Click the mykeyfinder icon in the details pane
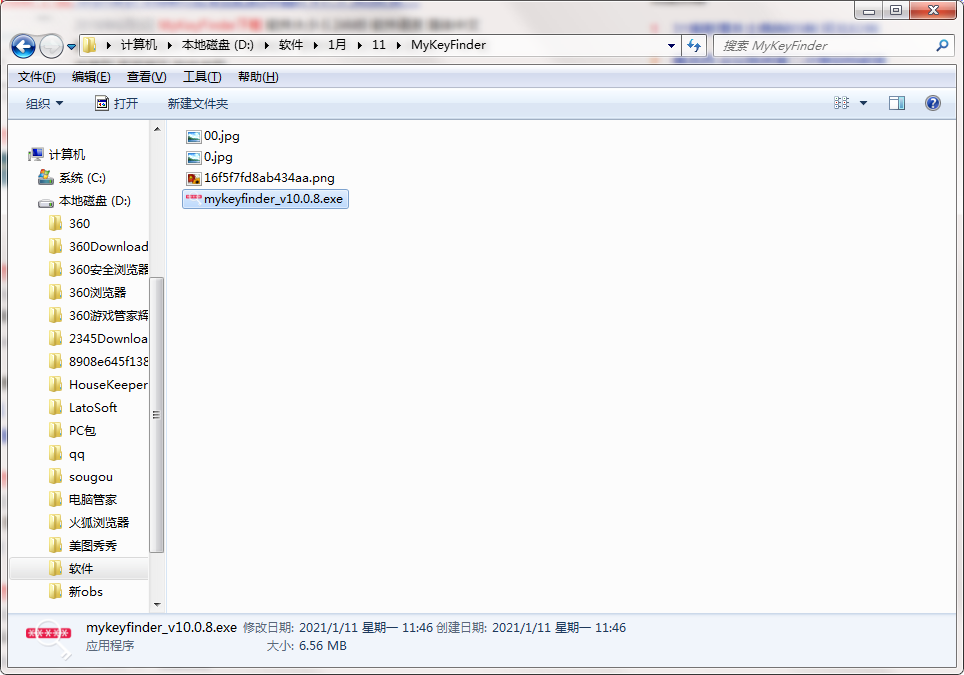This screenshot has width=964, height=675. pyautogui.click(x=47, y=636)
